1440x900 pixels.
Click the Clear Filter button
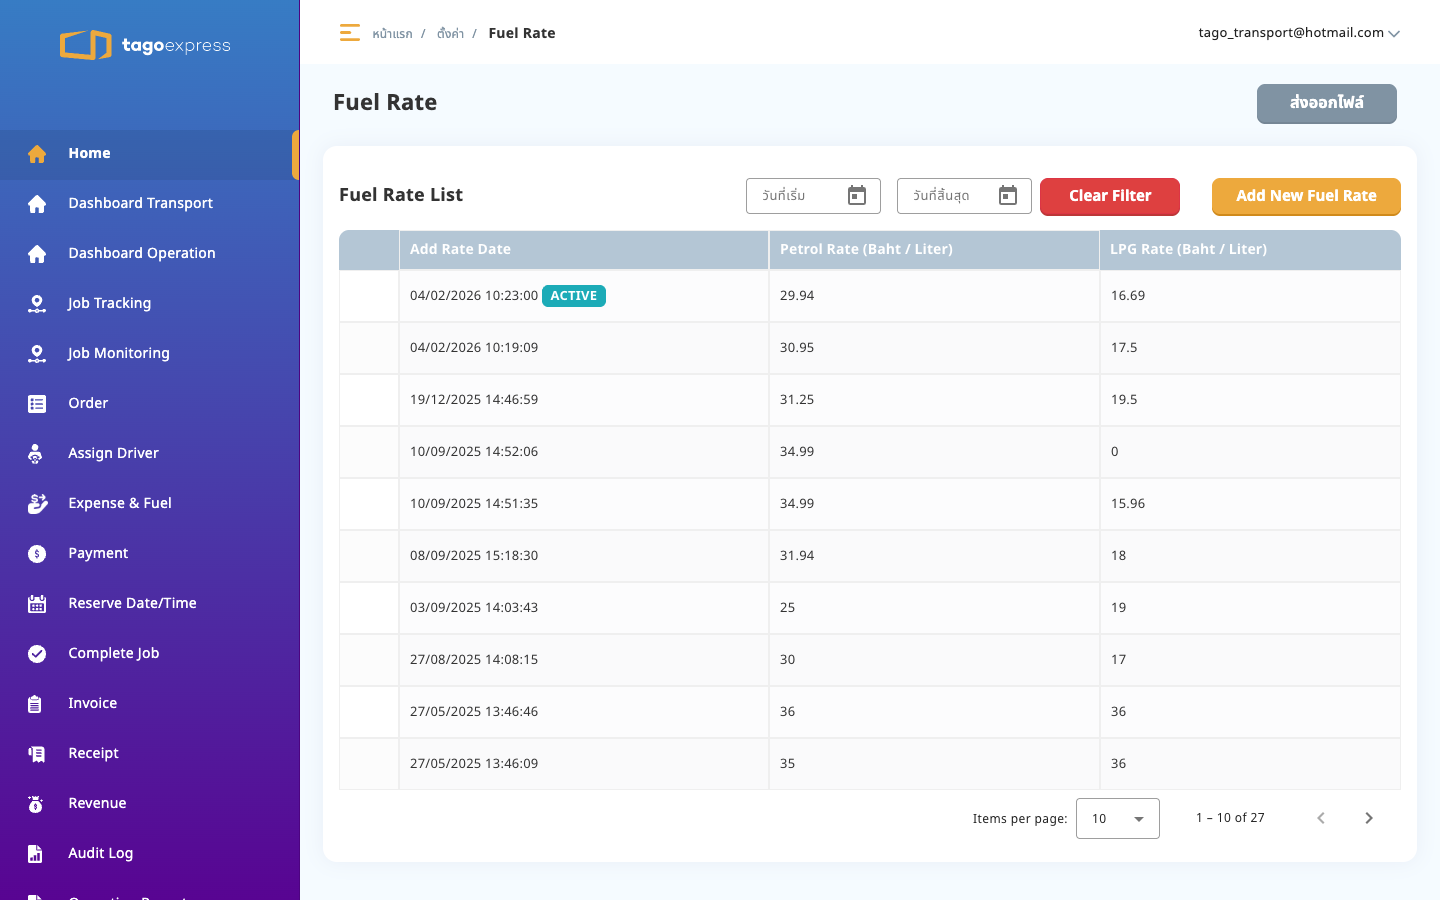pyautogui.click(x=1110, y=196)
